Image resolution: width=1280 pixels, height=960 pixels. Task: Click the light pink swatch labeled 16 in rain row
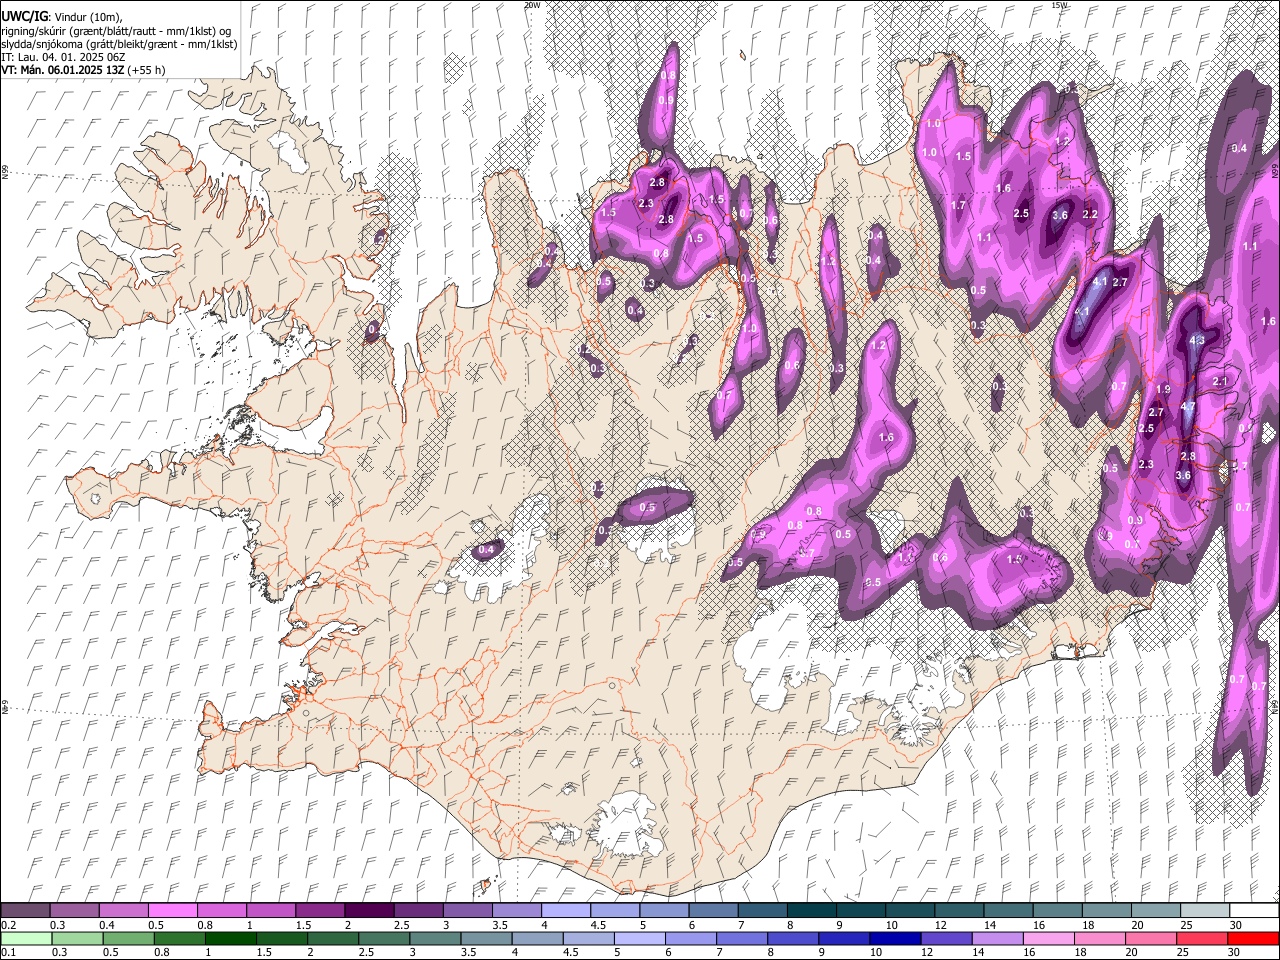1048,938
